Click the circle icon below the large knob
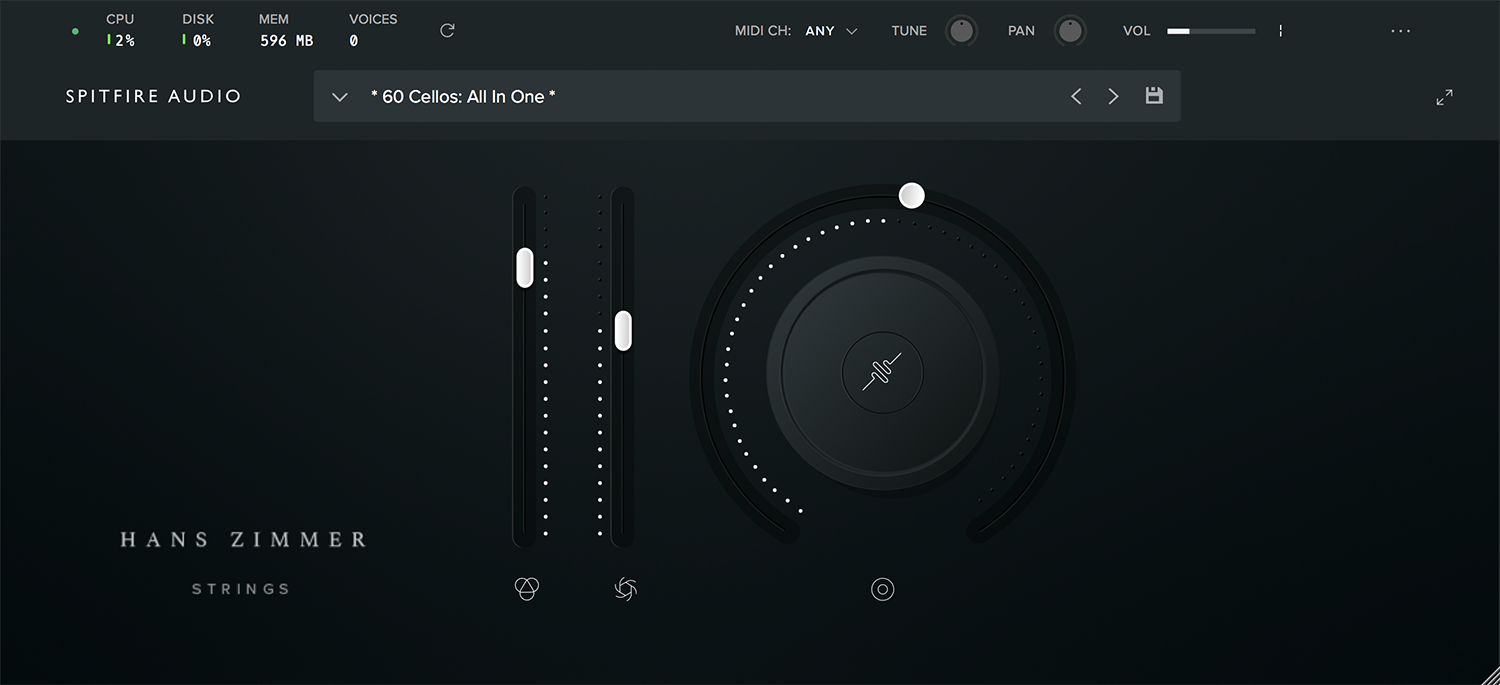Image resolution: width=1500 pixels, height=685 pixels. [x=882, y=589]
